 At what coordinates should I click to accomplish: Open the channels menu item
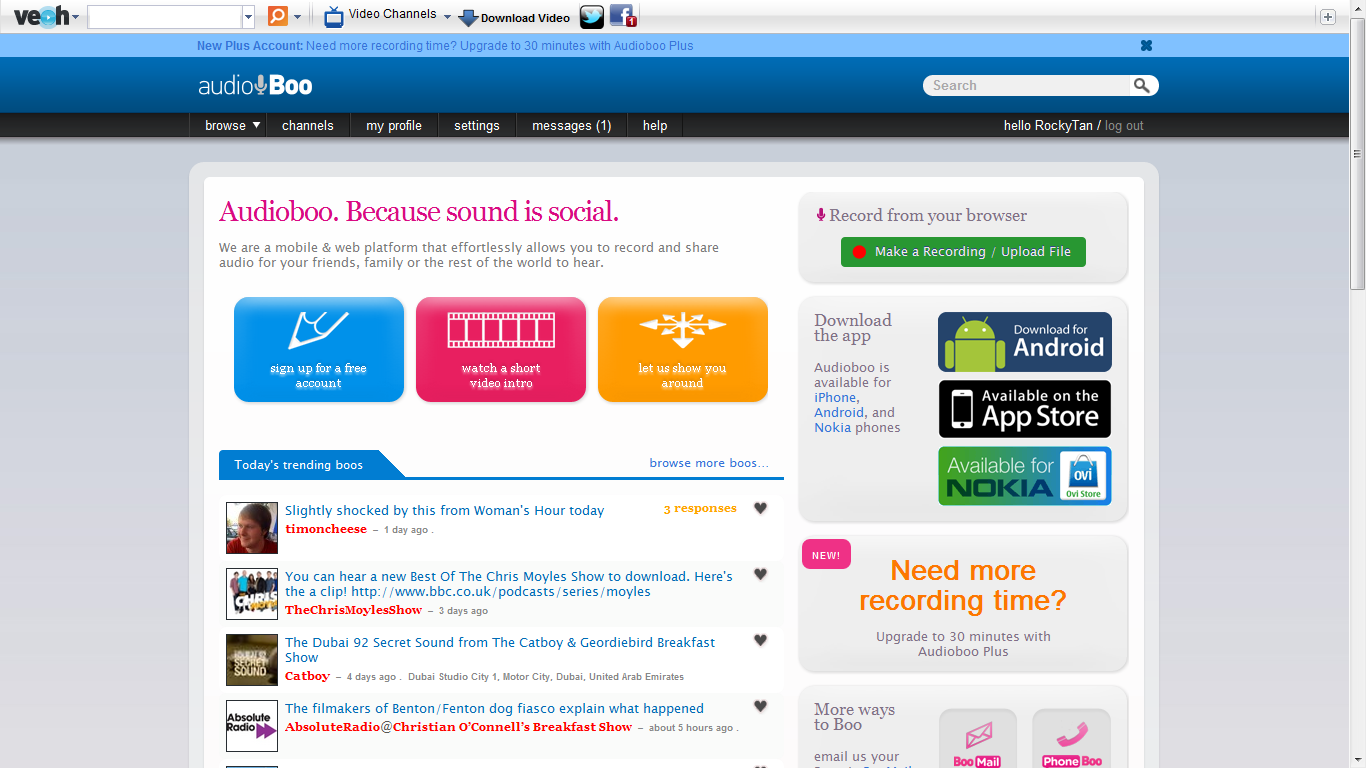(x=307, y=125)
